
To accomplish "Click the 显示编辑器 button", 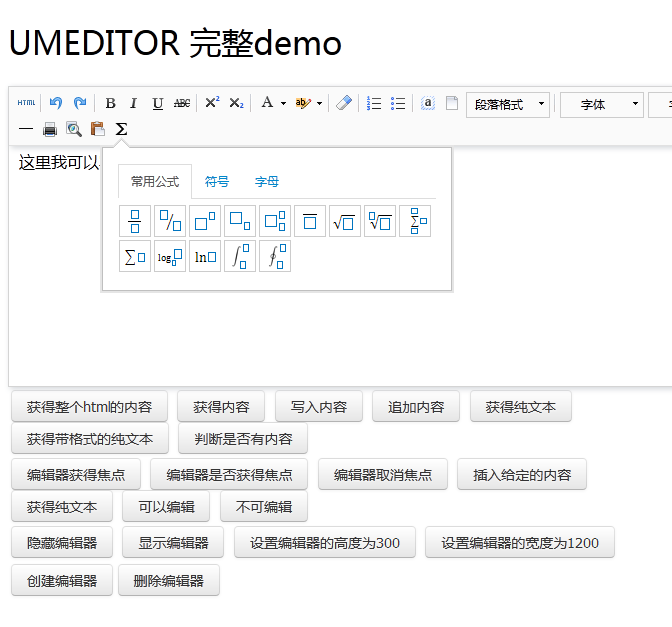I will 173,543.
